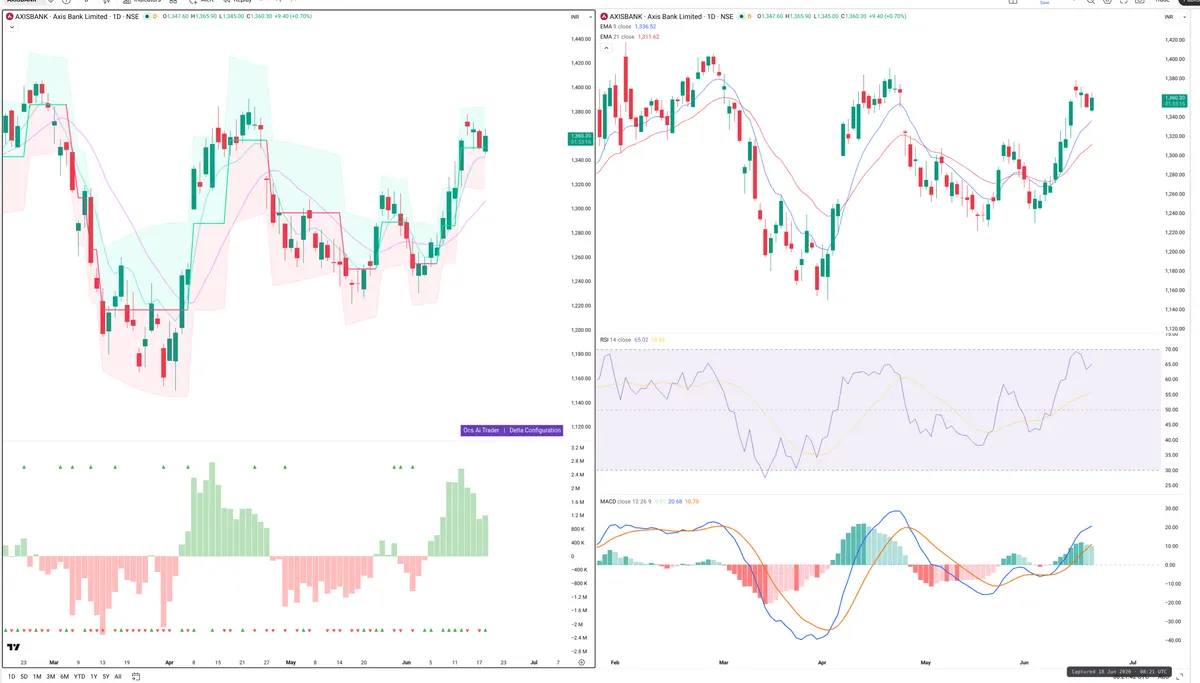Viewport: 1200px width, 683px height.
Task: Click the May label on the left time axis
Action: point(292,662)
